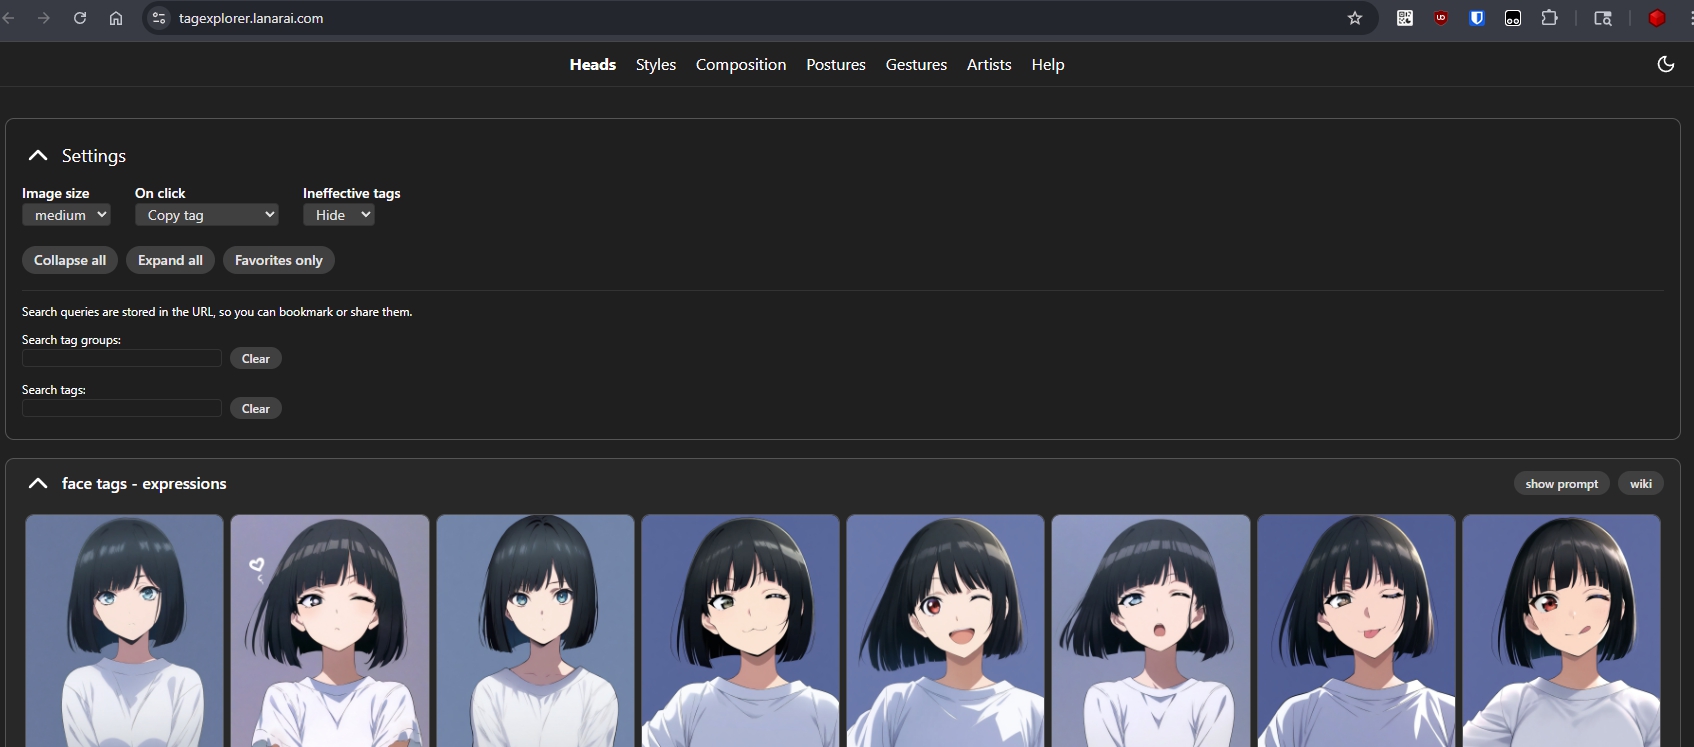Switch to the Artists tab
Viewport: 1694px width, 747px height.
click(x=989, y=64)
